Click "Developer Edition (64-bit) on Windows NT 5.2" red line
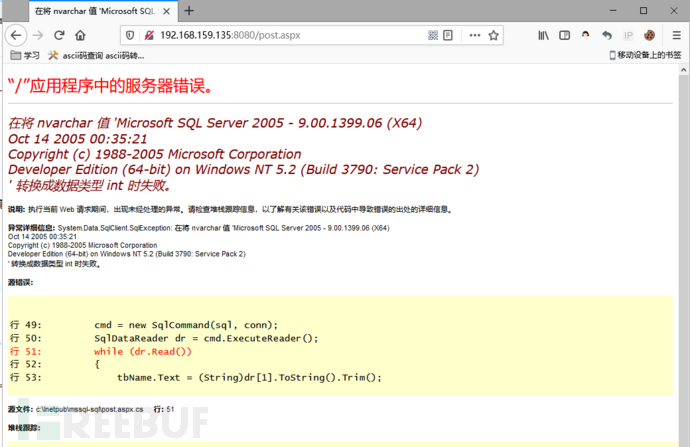This screenshot has height=447, width=690. [x=243, y=169]
